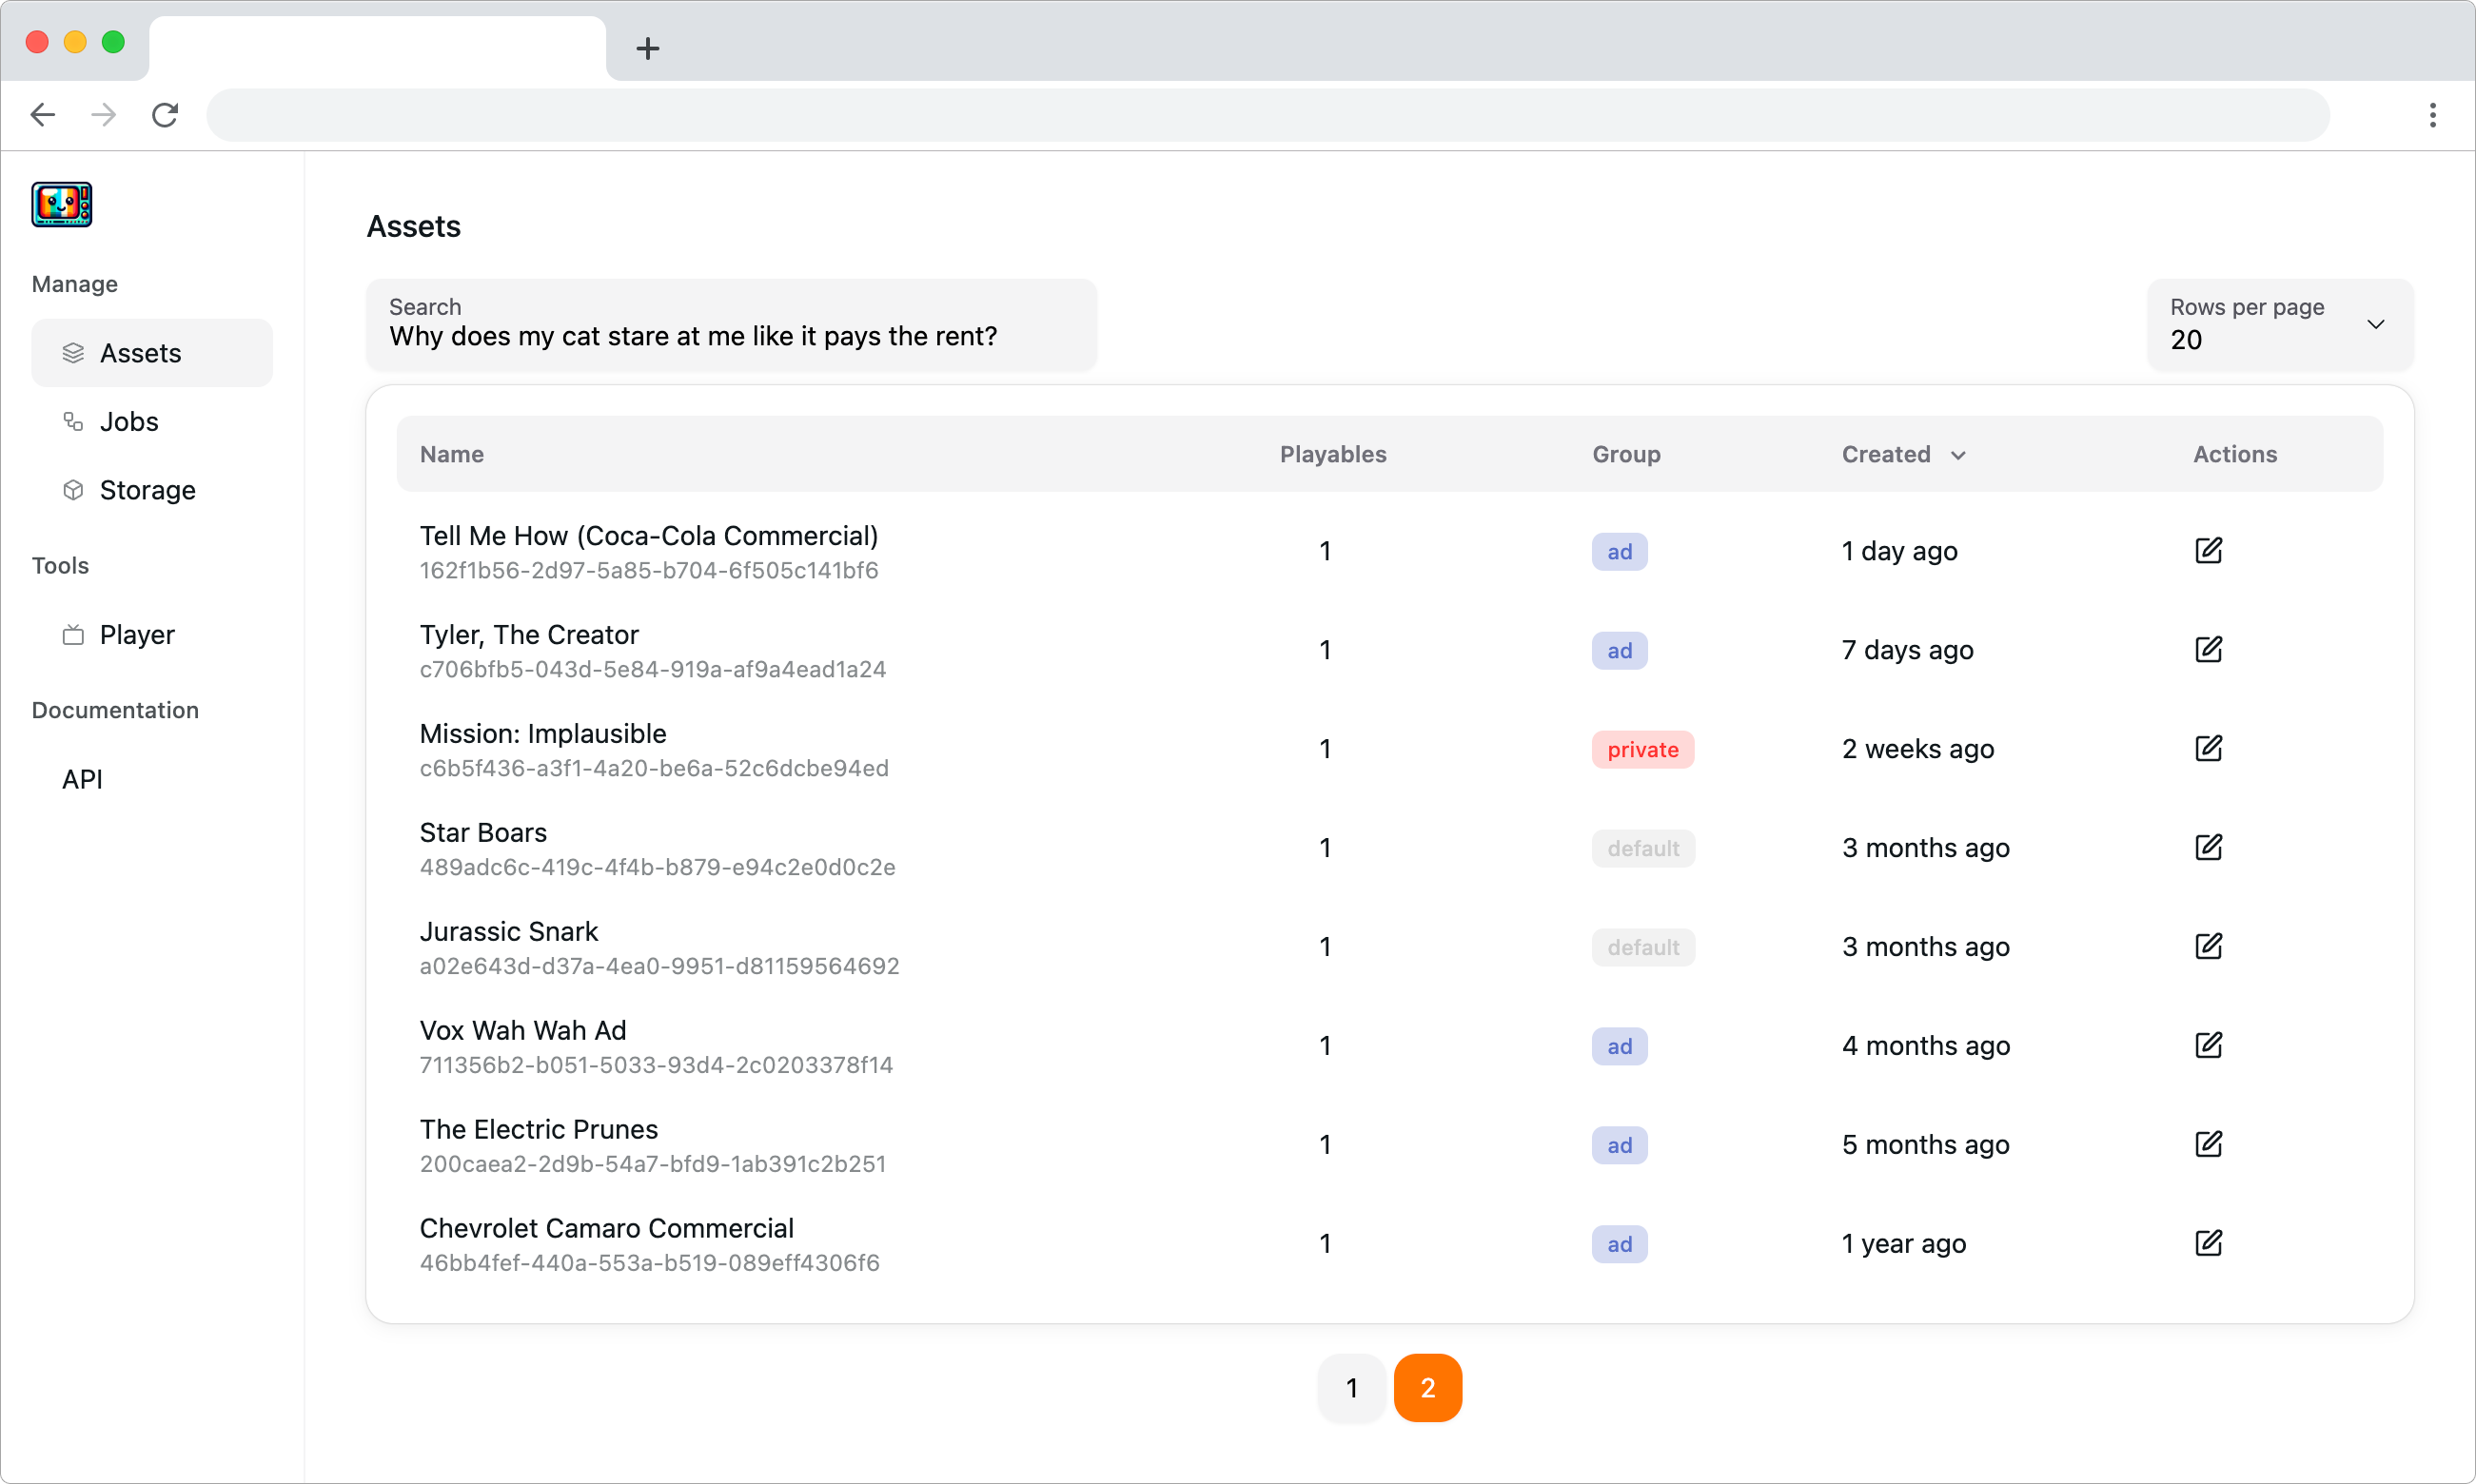Click the Player tool icon
Screen dimensions: 2476x1484
tap(72, 633)
